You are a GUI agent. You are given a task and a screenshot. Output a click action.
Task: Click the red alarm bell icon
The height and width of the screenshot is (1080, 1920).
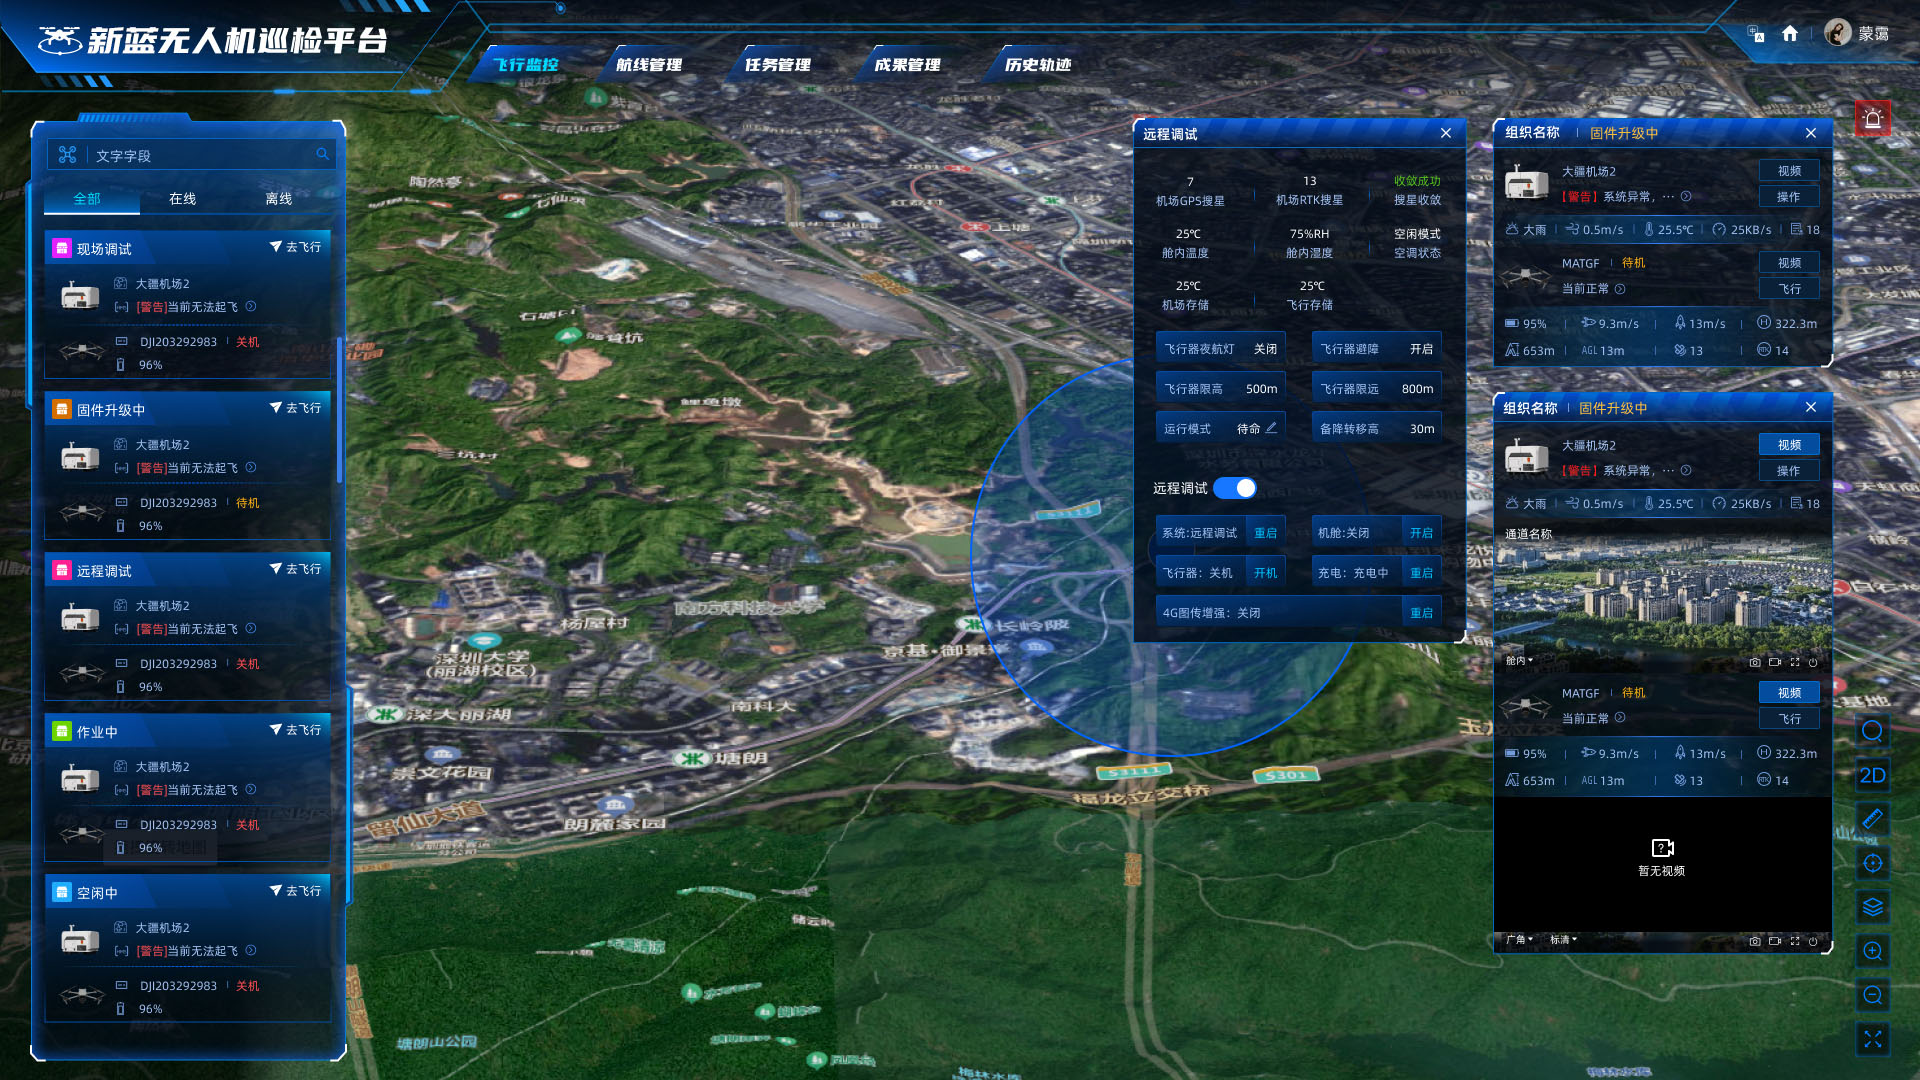[1873, 119]
